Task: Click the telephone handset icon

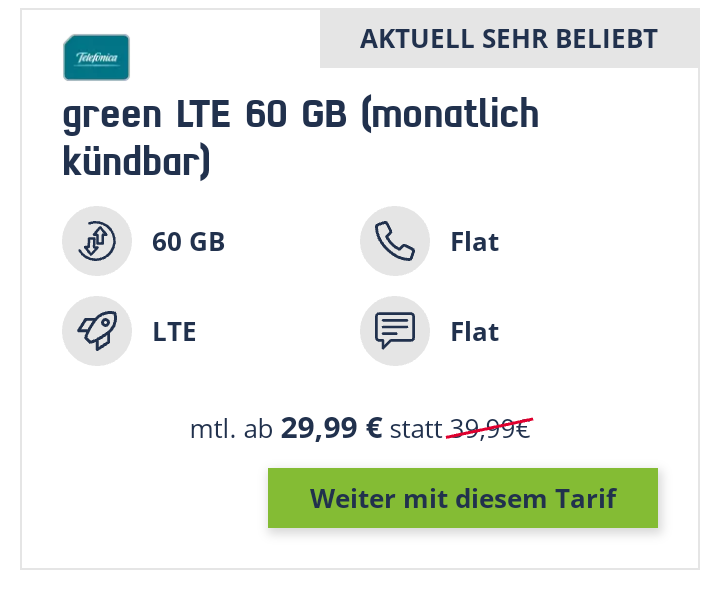Action: tap(395, 241)
